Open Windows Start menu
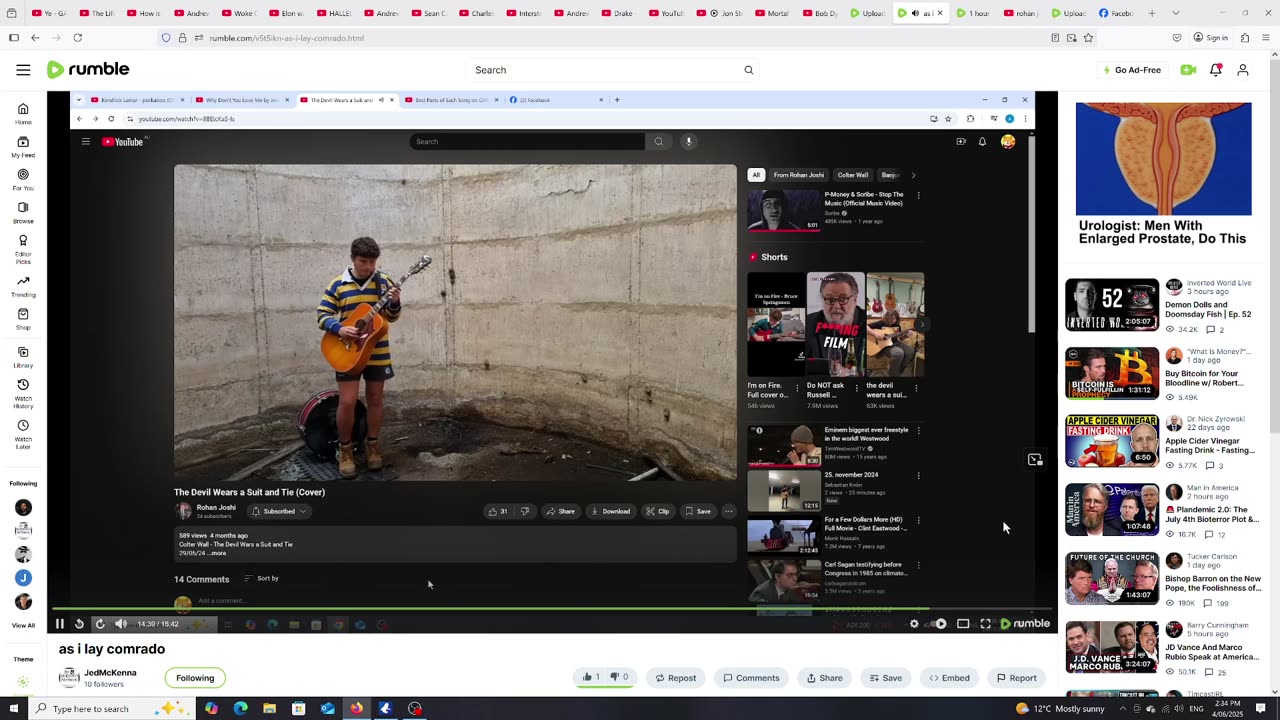Viewport: 1280px width, 720px height. tap(13, 708)
